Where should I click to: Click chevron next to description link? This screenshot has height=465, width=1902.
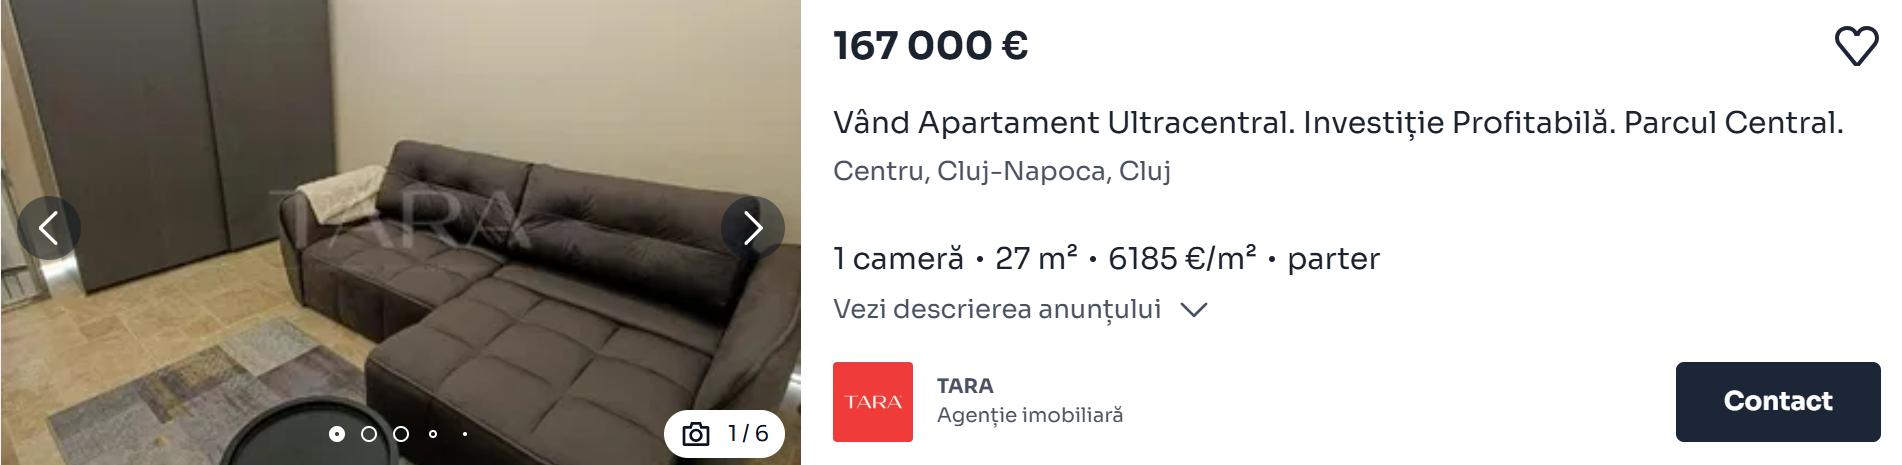[x=1194, y=310]
